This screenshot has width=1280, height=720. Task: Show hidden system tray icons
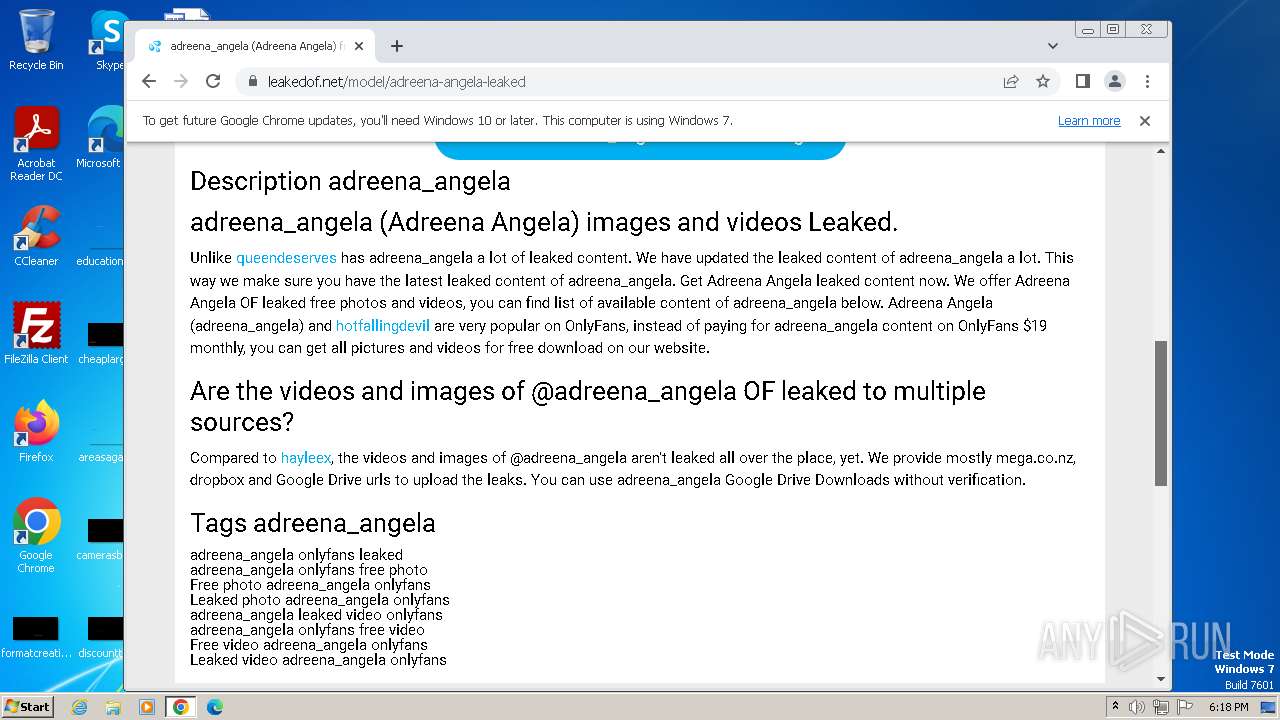click(x=1115, y=707)
